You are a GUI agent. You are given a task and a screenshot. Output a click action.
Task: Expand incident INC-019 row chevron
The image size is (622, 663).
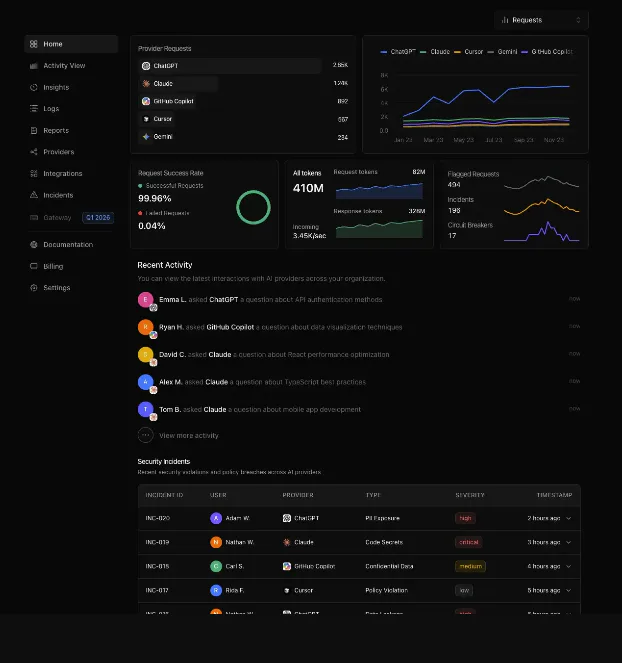point(568,542)
